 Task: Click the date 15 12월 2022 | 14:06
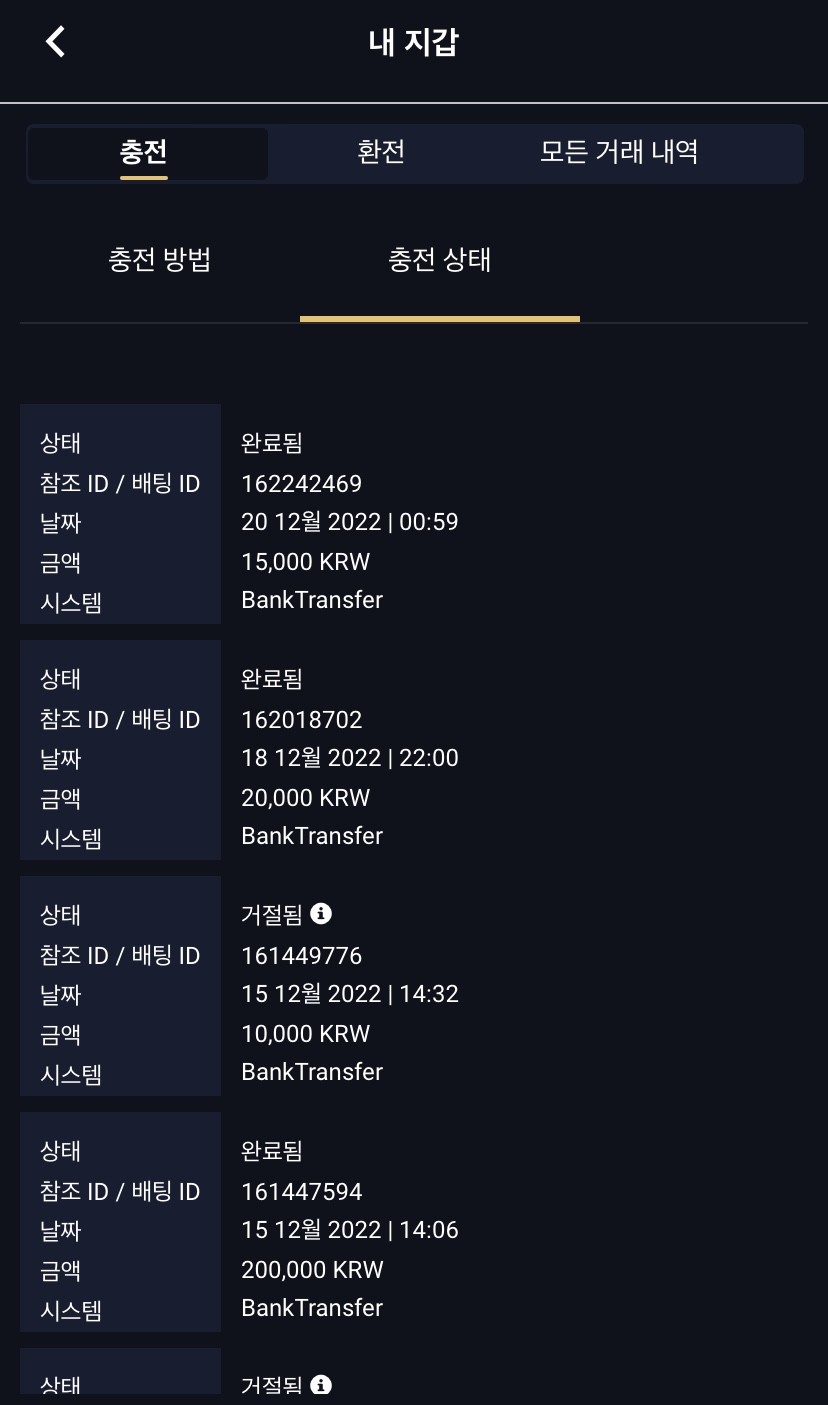coord(350,1230)
